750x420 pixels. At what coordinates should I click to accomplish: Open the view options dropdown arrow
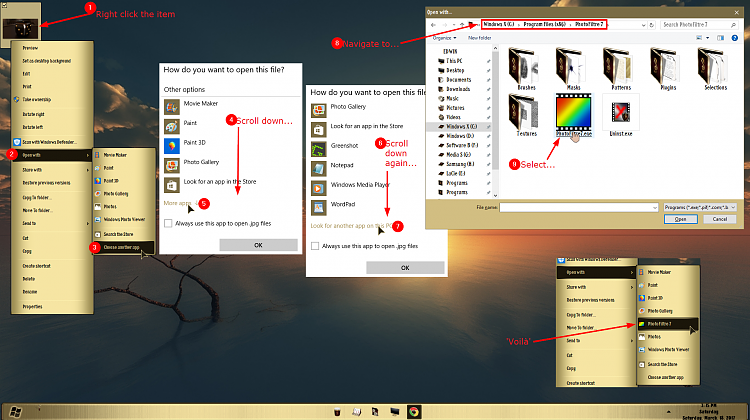point(707,38)
